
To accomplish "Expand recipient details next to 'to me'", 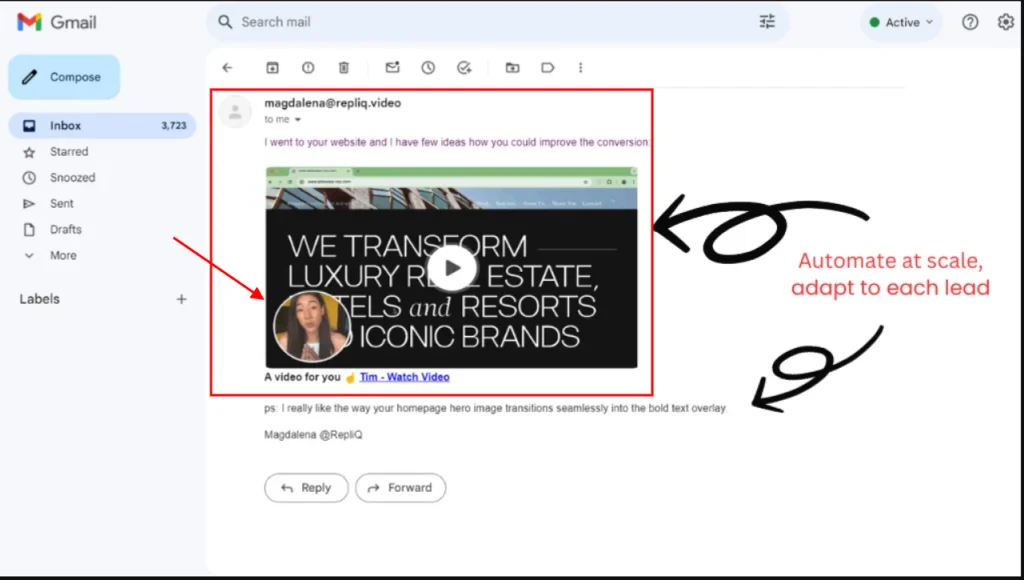I will coord(298,120).
